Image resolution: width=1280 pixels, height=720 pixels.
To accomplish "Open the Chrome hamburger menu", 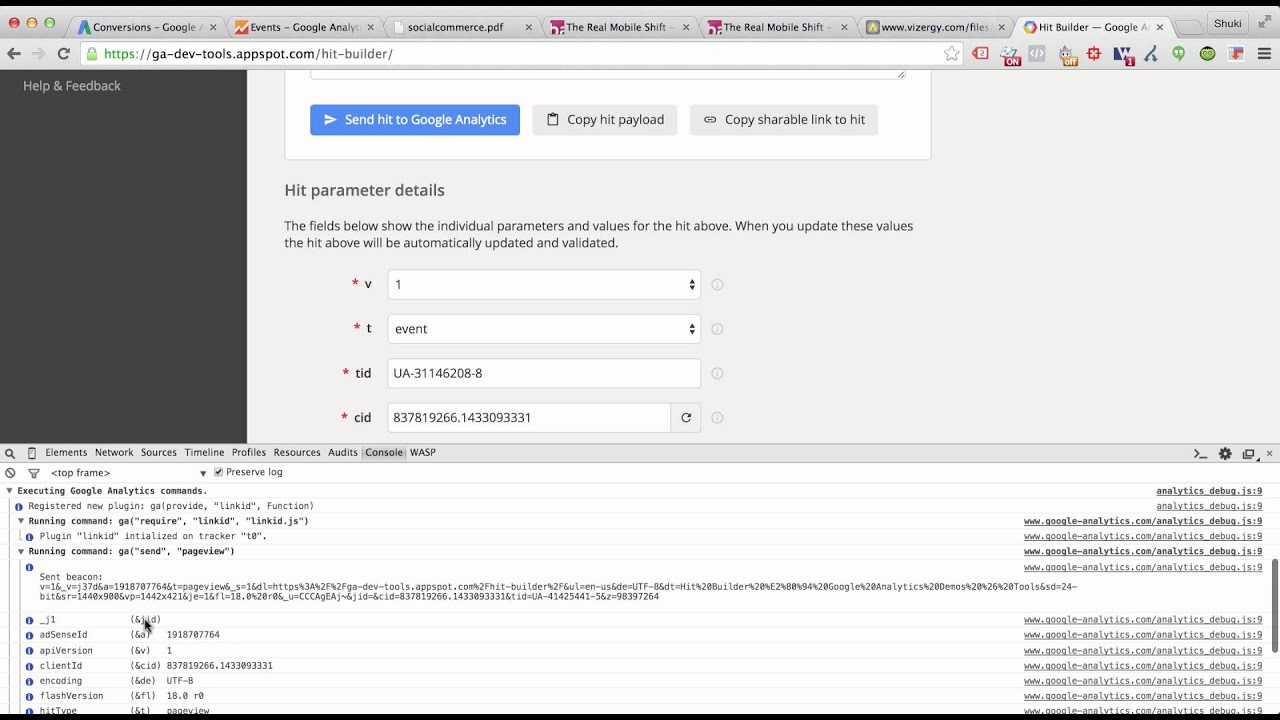I will (x=1264, y=54).
